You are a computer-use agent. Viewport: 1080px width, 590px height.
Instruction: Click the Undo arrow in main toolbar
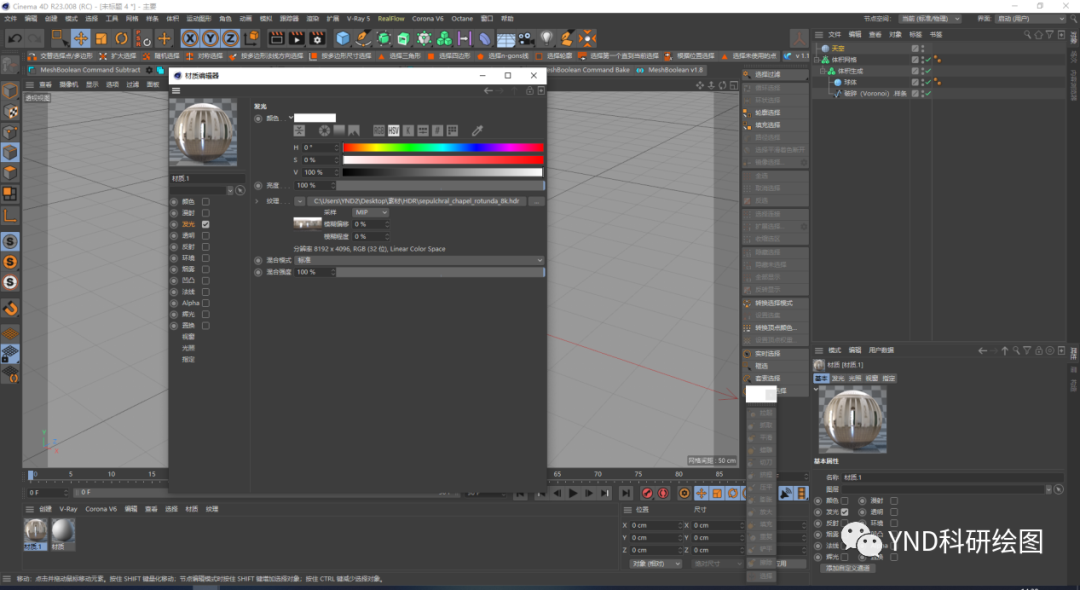(x=14, y=39)
